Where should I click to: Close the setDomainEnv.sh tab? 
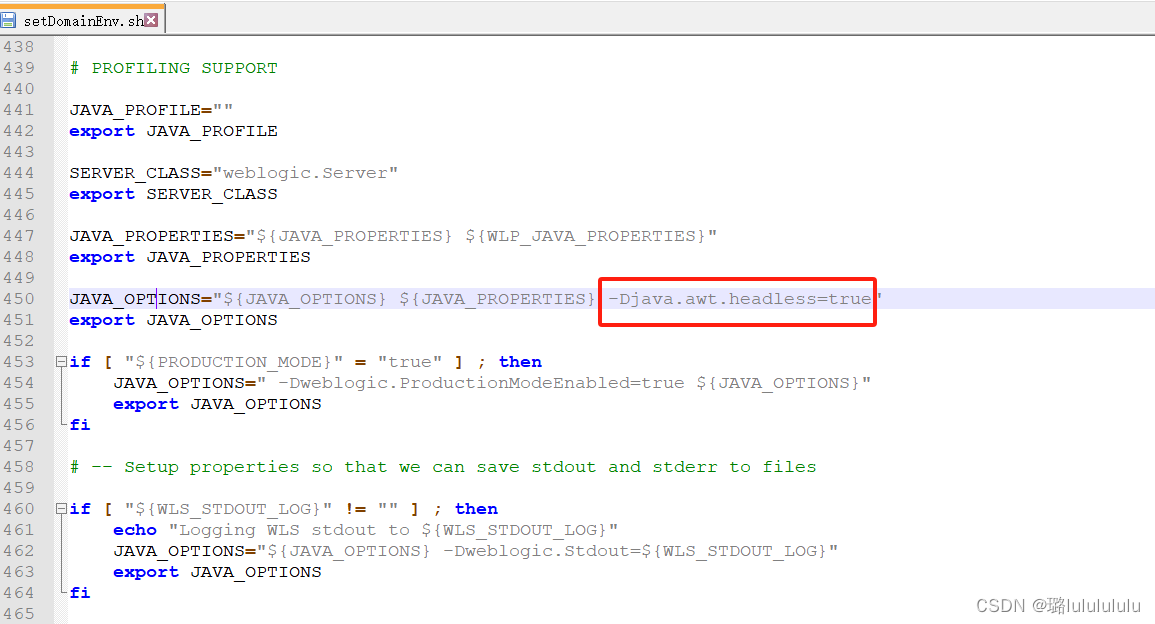[151, 20]
